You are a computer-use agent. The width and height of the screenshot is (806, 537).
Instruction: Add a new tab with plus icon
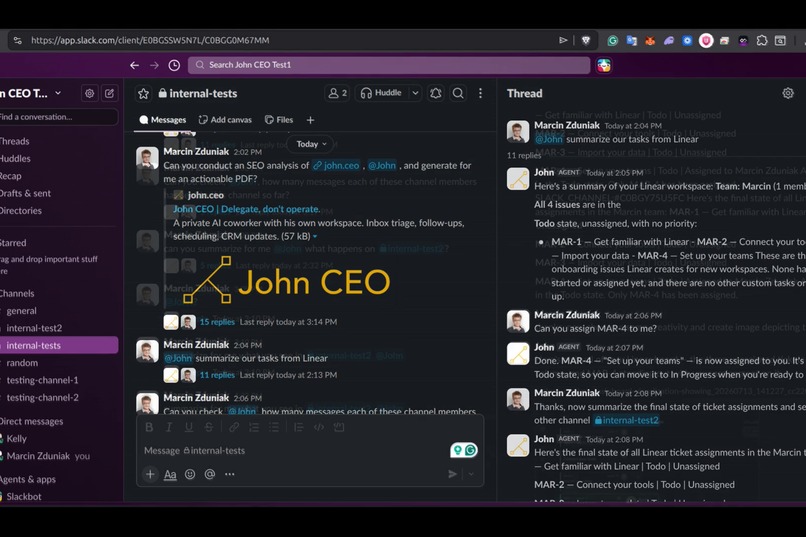point(310,120)
